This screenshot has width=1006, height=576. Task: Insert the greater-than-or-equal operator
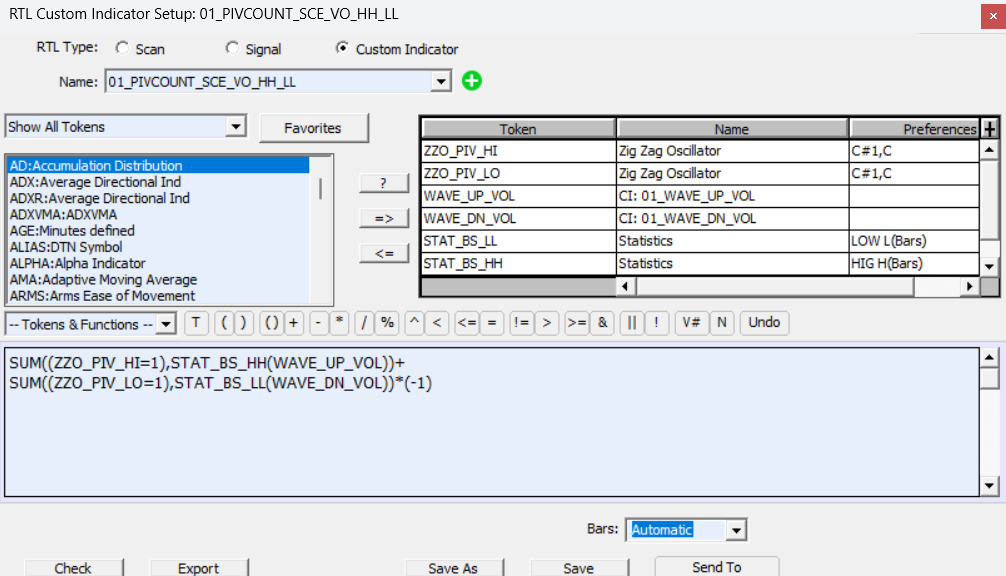[576, 323]
